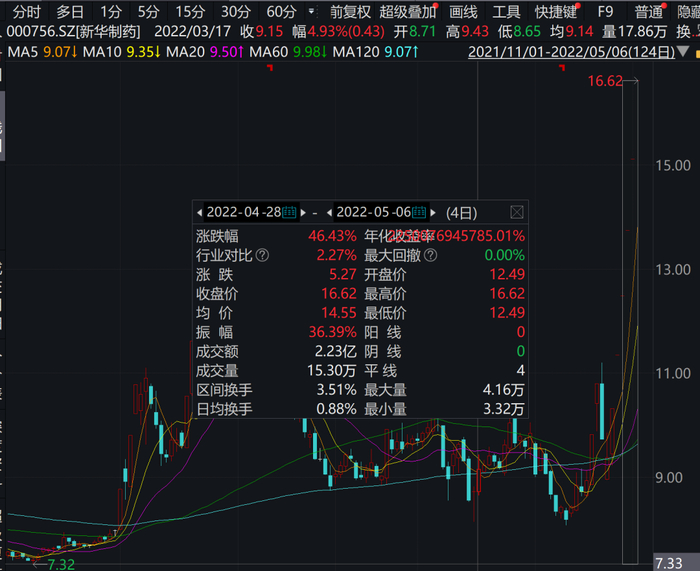
Task: Click MA60 9.98 indicator label
Action: click(x=288, y=52)
